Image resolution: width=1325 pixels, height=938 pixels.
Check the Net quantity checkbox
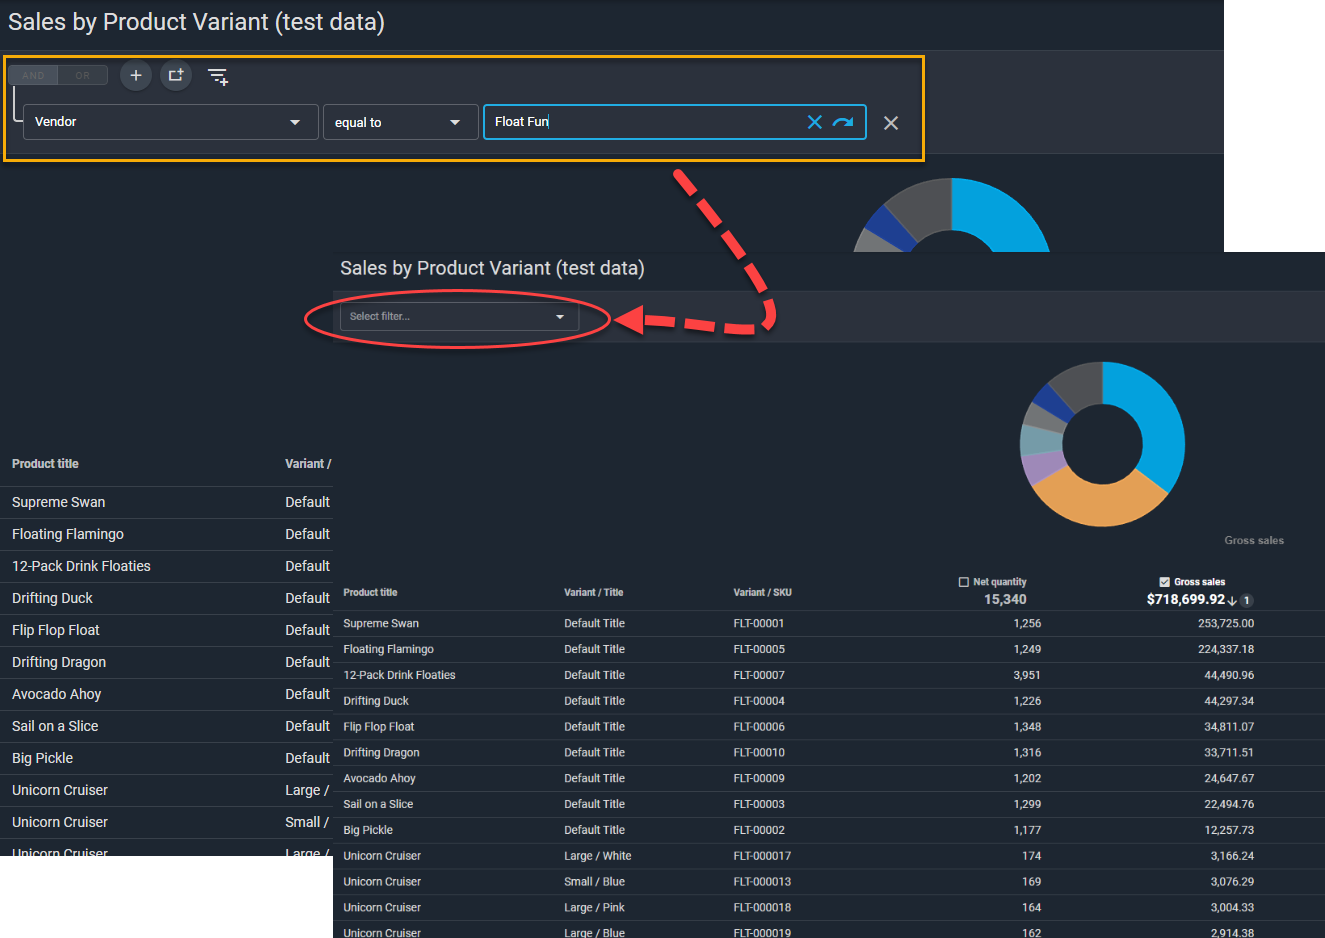[x=964, y=582]
